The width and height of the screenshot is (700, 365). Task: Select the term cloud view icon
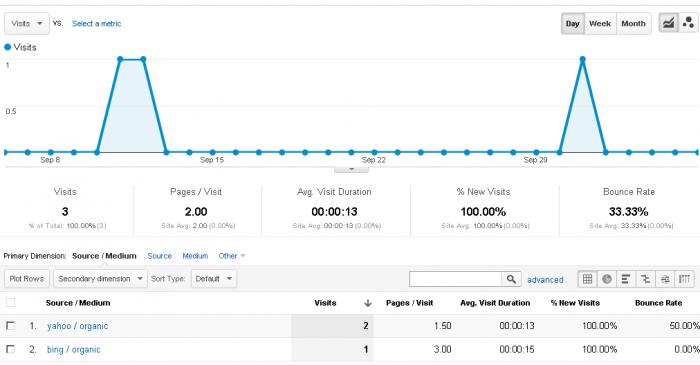[x=665, y=279]
